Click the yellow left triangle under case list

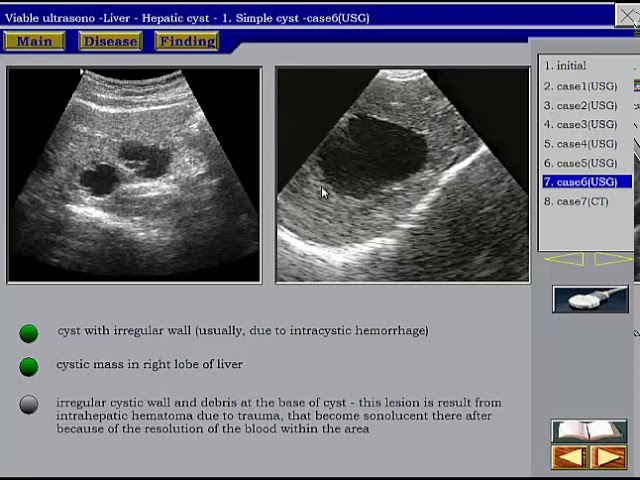(x=565, y=259)
